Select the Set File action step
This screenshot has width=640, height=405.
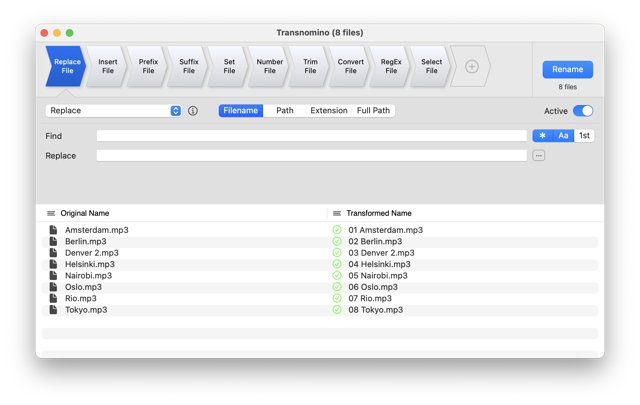point(229,66)
